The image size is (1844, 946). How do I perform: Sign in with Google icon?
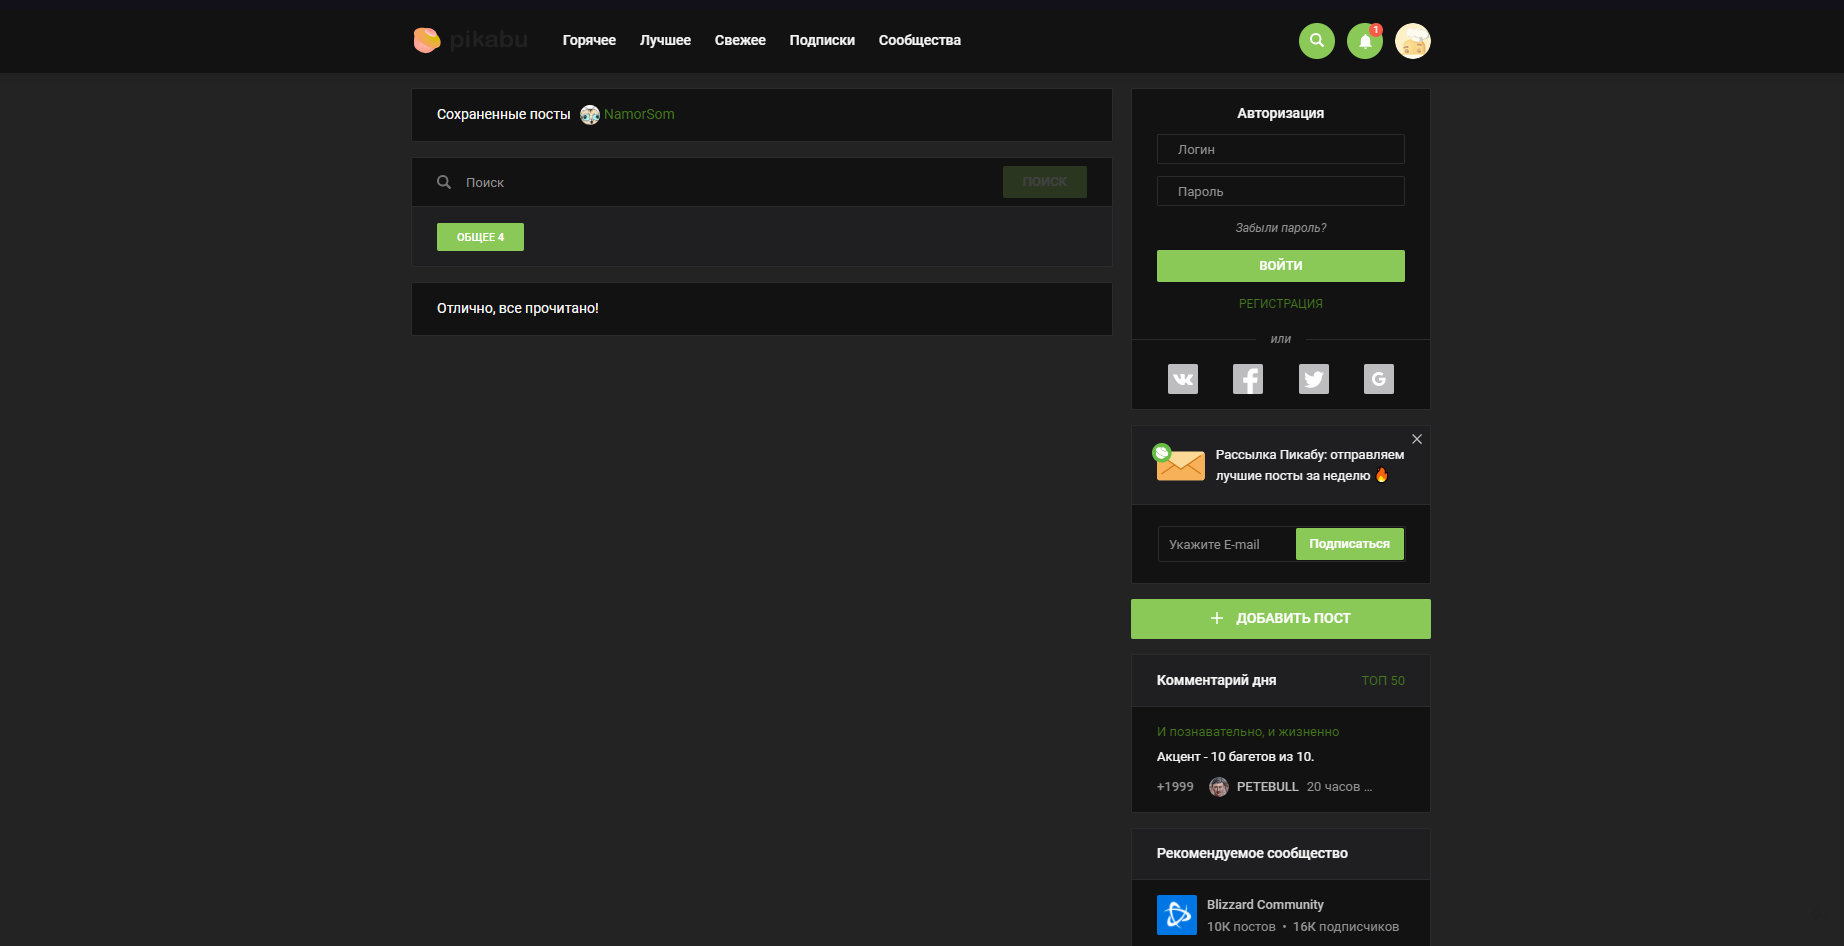[1378, 379]
